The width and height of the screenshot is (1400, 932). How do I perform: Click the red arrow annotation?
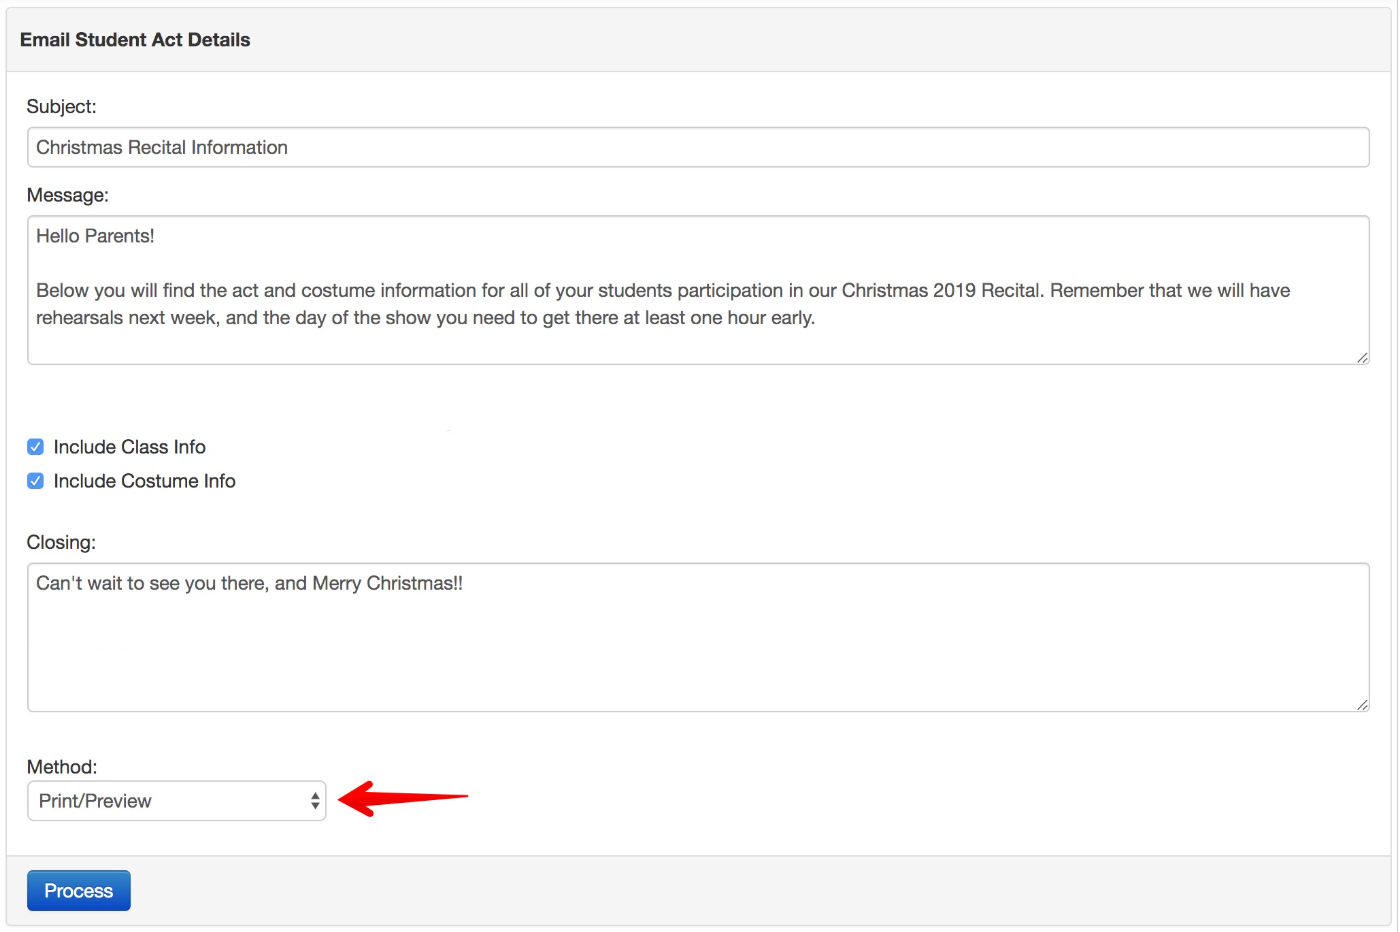404,798
